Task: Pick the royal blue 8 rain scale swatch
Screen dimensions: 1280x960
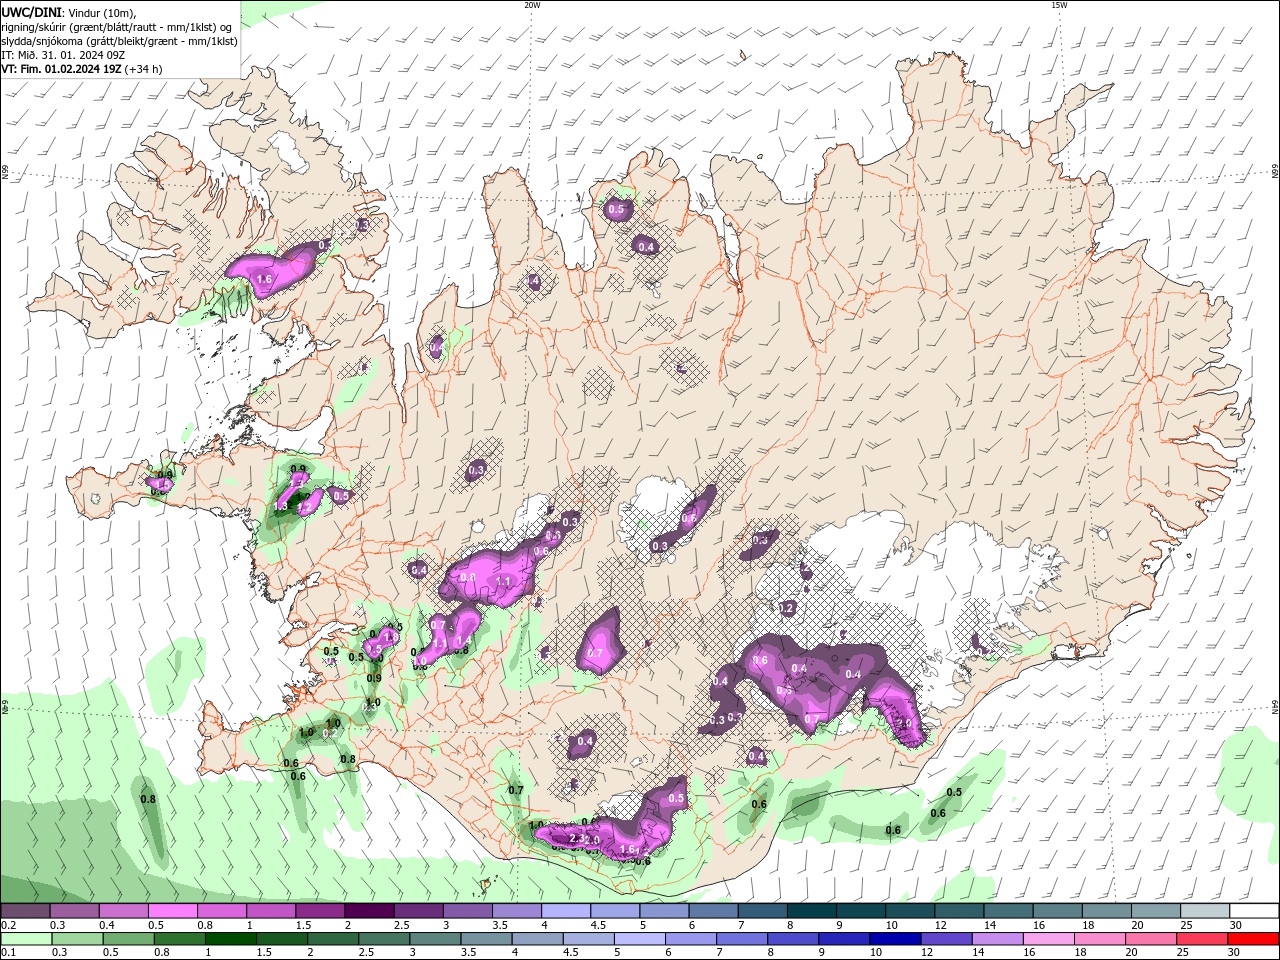Action: tap(794, 939)
